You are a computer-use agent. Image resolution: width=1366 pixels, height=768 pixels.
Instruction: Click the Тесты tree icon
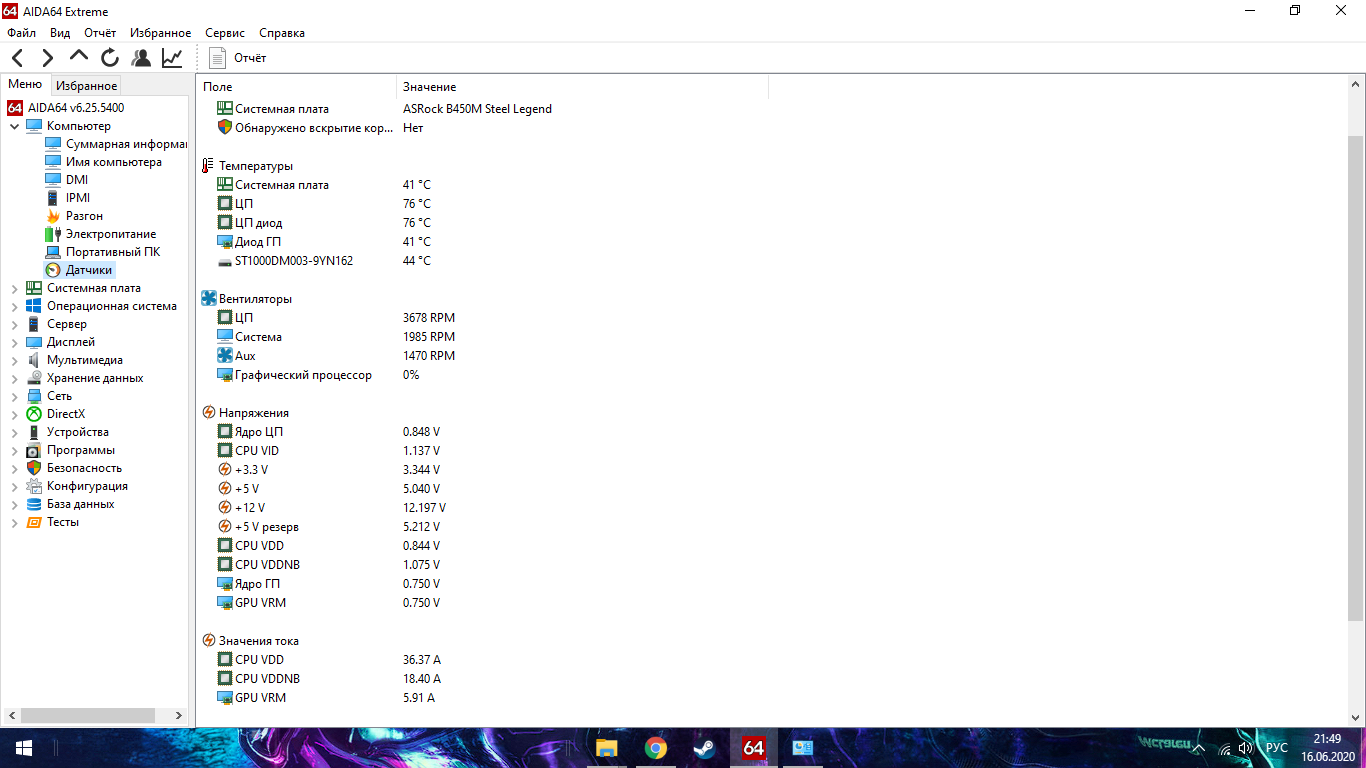coord(34,522)
